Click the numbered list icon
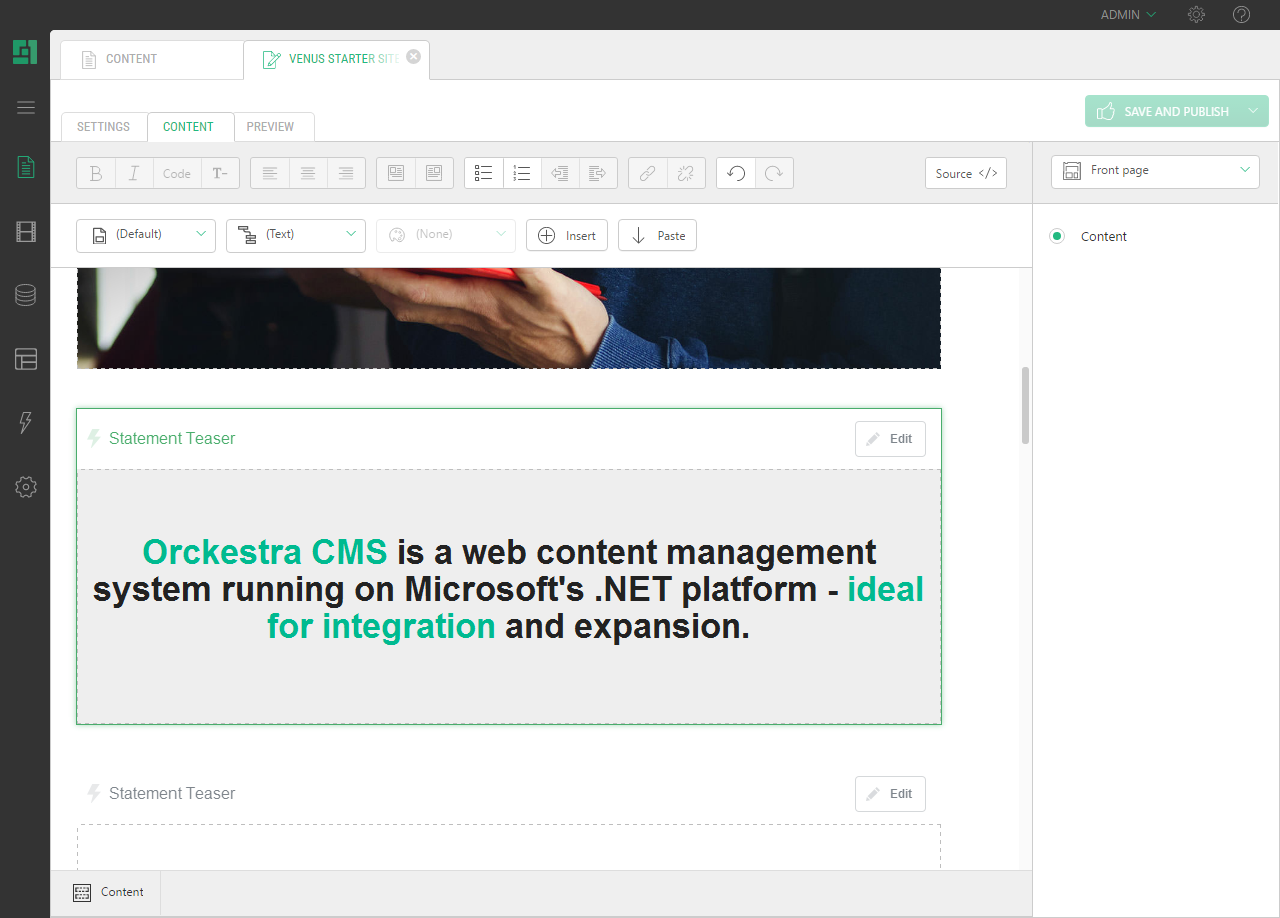This screenshot has width=1280, height=918. coord(522,173)
